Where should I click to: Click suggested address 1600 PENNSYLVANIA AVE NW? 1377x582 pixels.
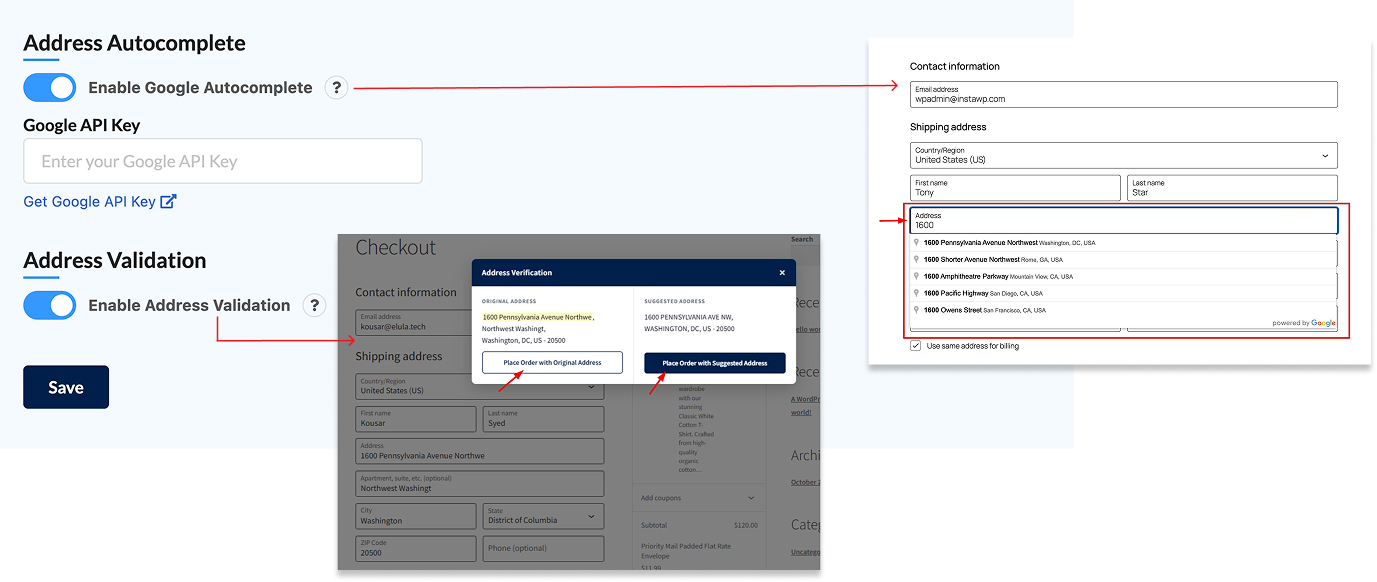pyautogui.click(x=689, y=317)
